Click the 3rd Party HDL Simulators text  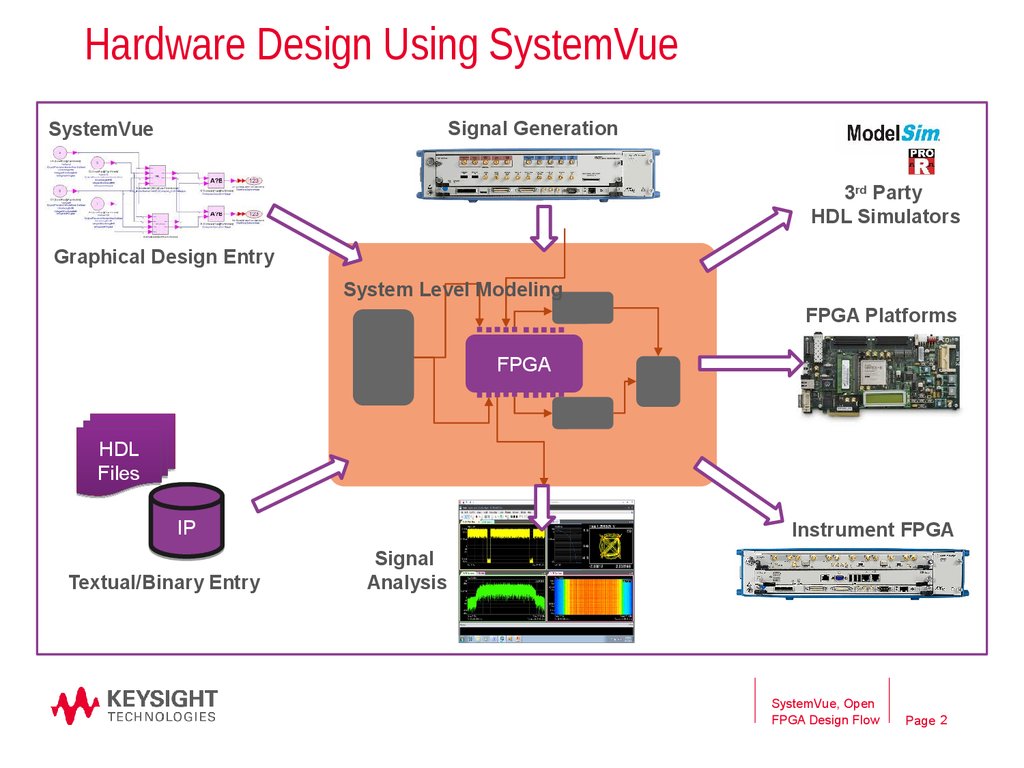point(885,204)
